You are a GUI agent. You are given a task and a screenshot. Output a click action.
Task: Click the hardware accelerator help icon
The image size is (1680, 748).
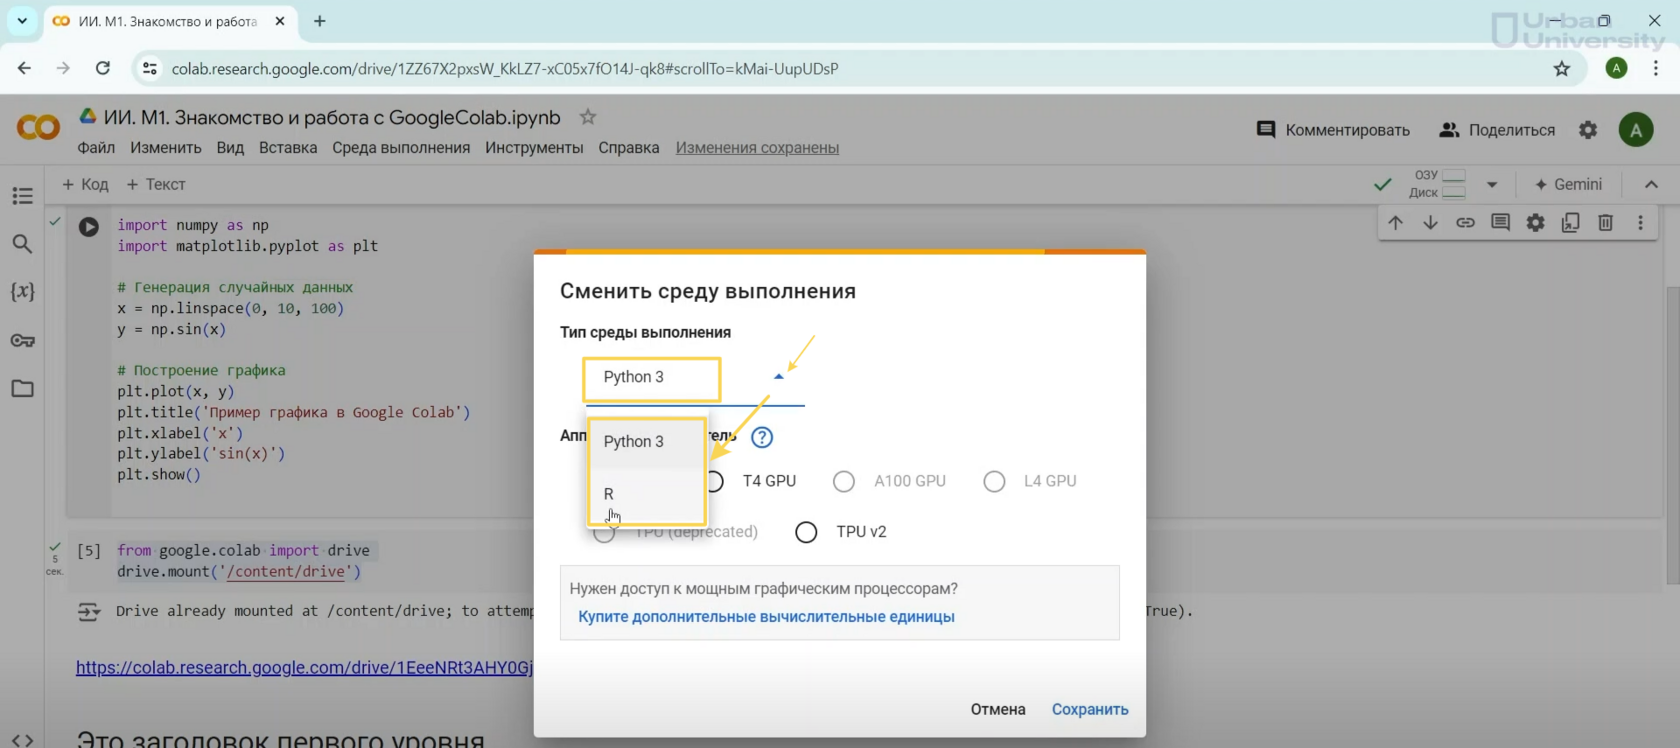point(762,437)
